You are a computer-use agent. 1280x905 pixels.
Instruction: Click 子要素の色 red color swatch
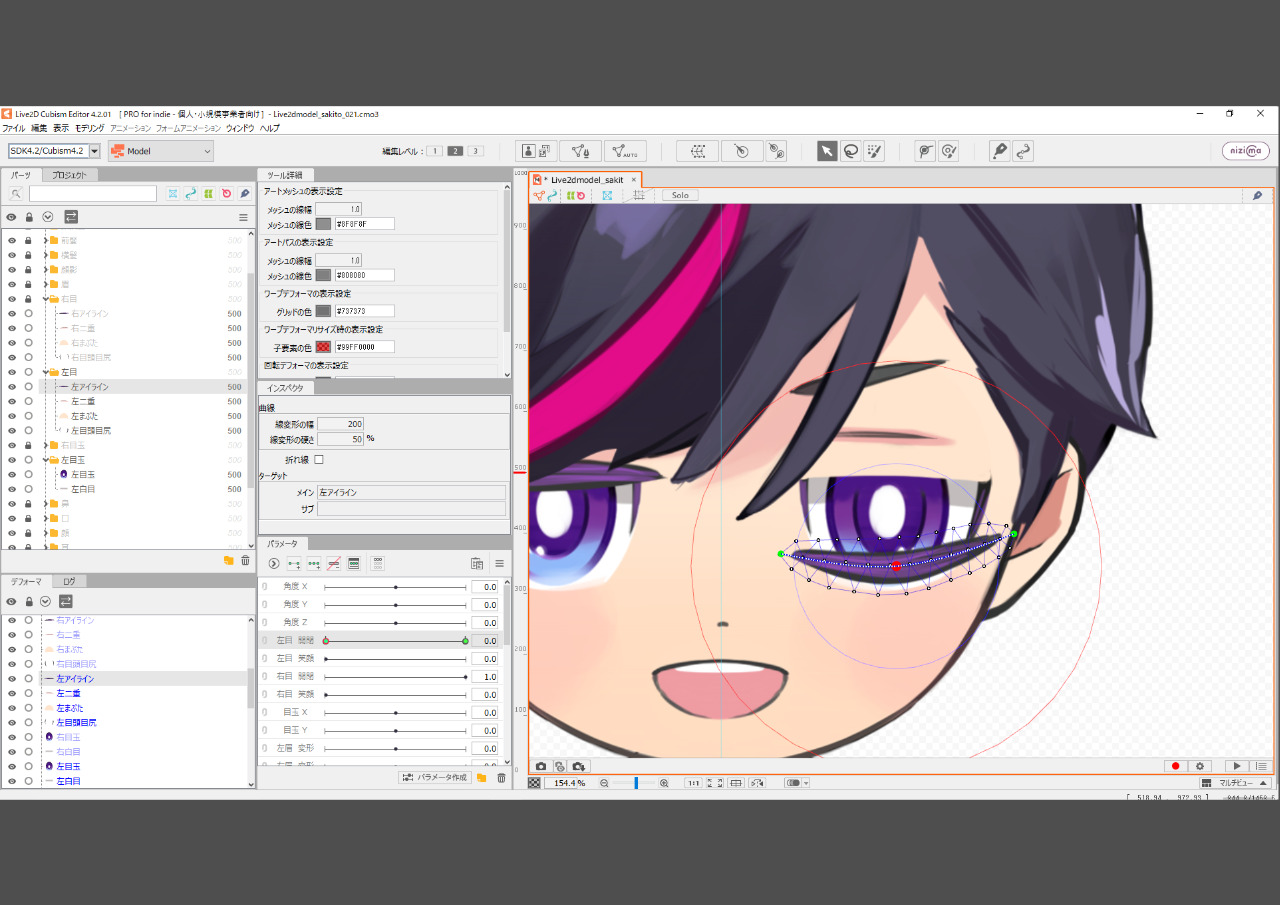pyautogui.click(x=323, y=347)
